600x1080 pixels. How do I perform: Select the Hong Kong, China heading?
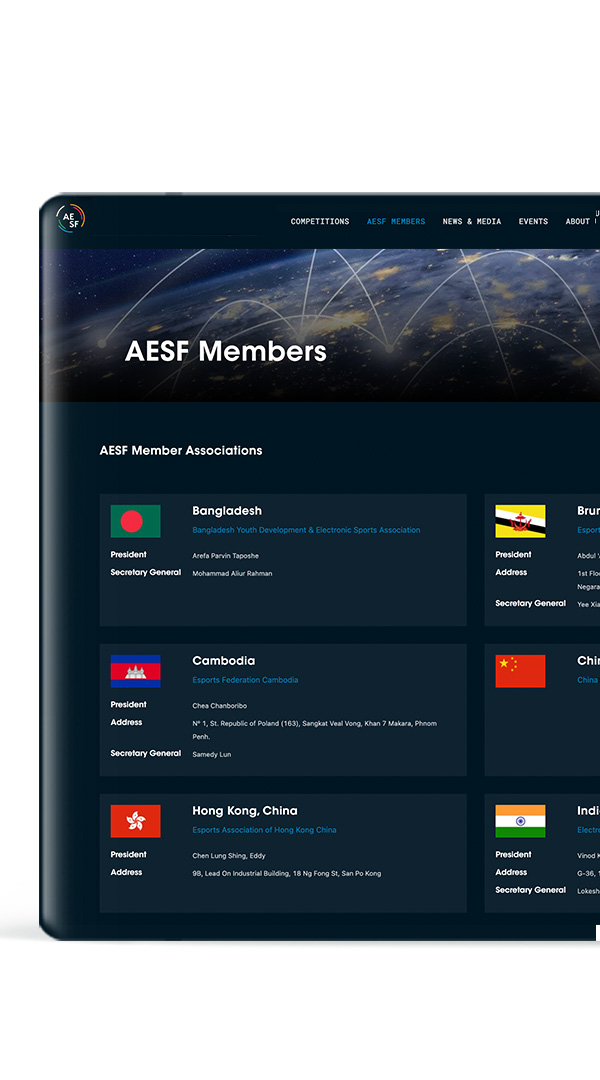245,811
